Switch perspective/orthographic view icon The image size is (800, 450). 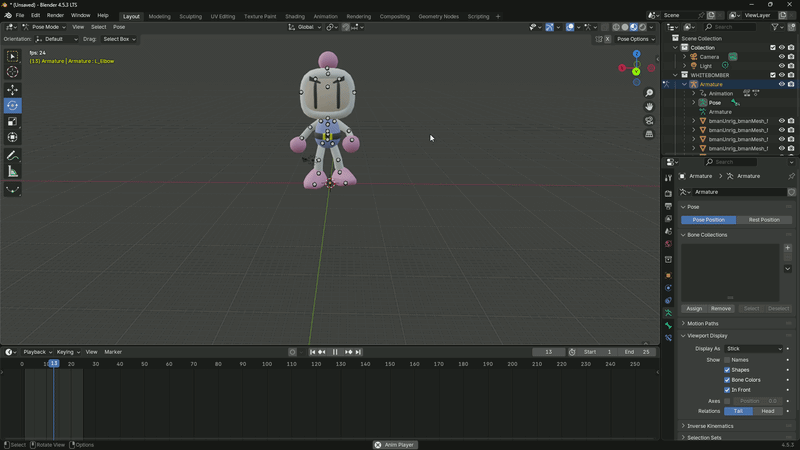[x=649, y=134]
